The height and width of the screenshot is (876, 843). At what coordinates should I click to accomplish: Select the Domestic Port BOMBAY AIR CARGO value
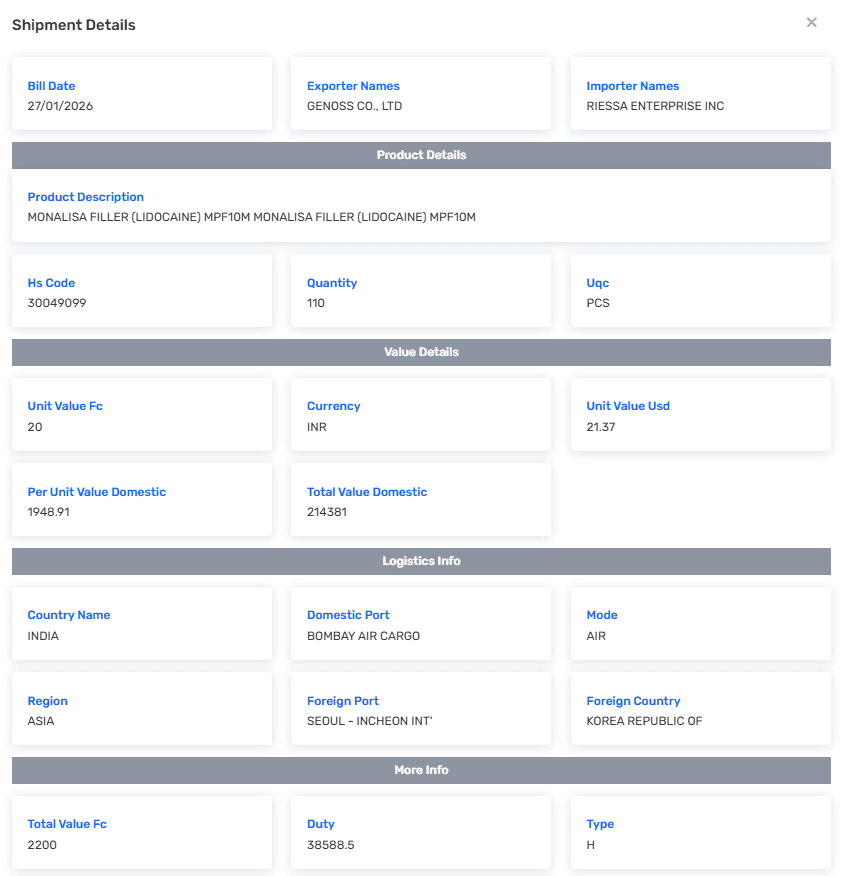[363, 636]
